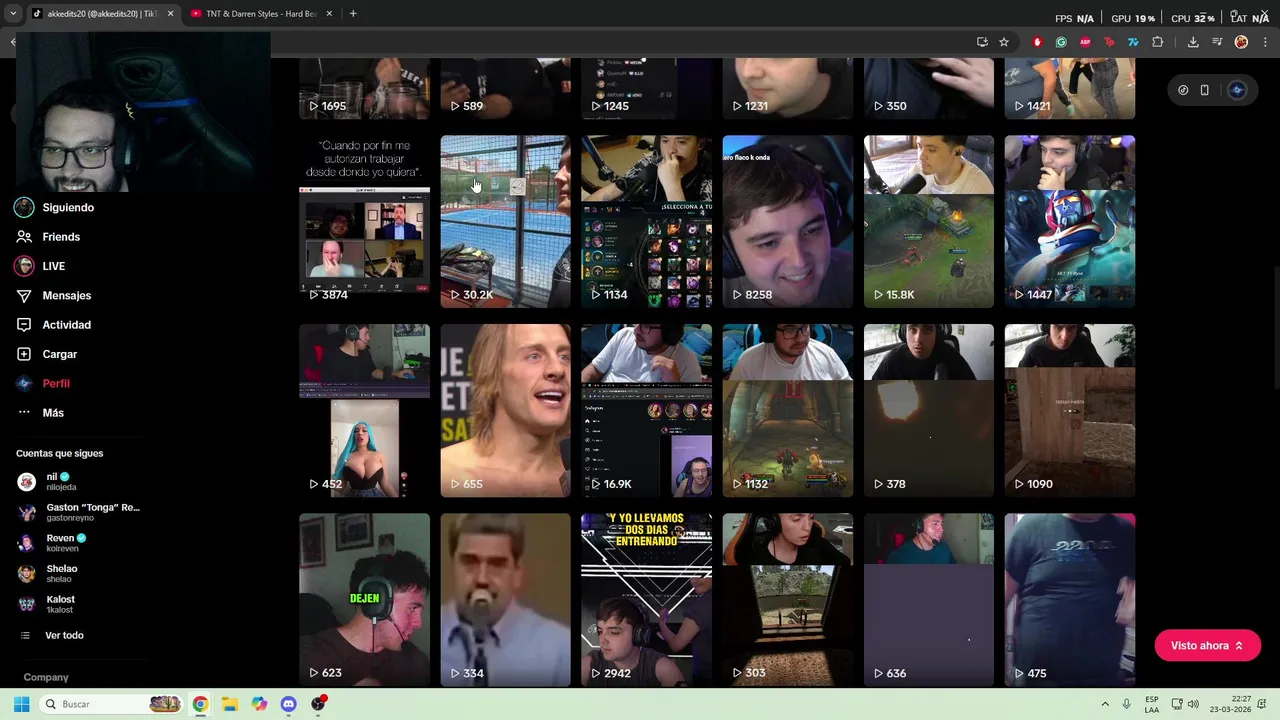Open the Chrome profile avatar
Viewport: 1280px width, 720px height.
click(1241, 42)
